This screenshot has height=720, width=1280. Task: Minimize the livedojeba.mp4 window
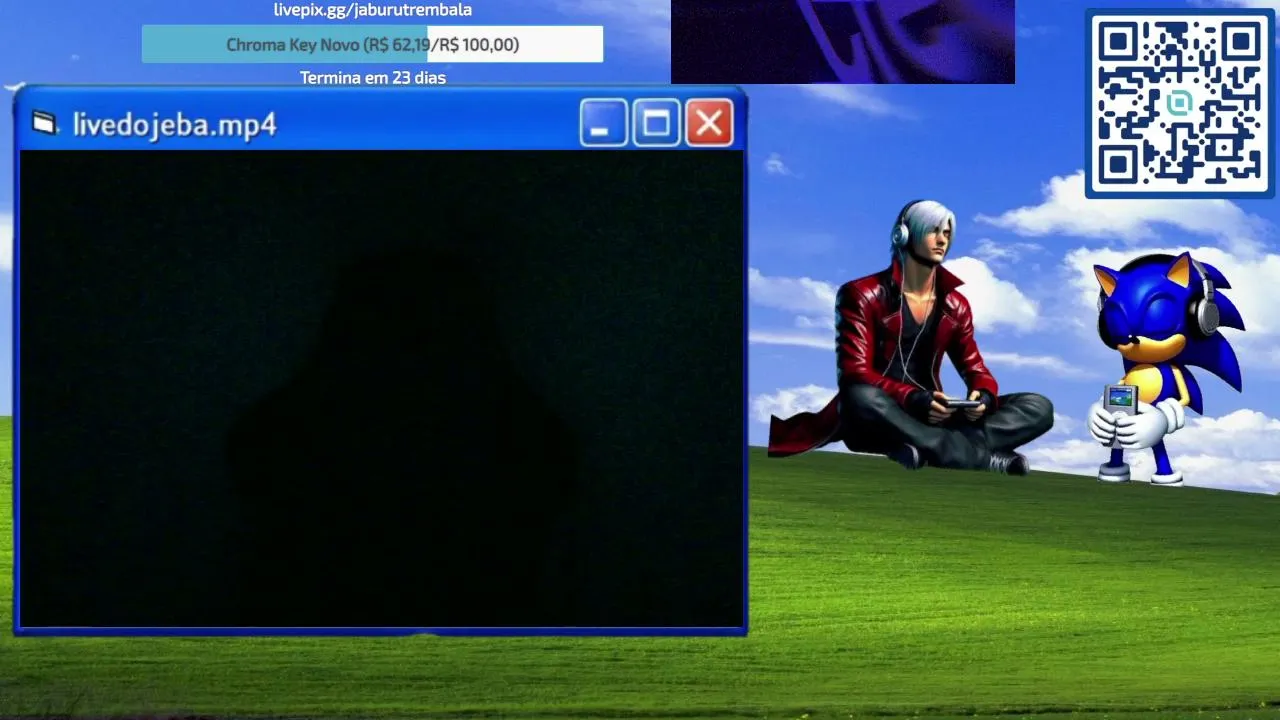pos(603,123)
